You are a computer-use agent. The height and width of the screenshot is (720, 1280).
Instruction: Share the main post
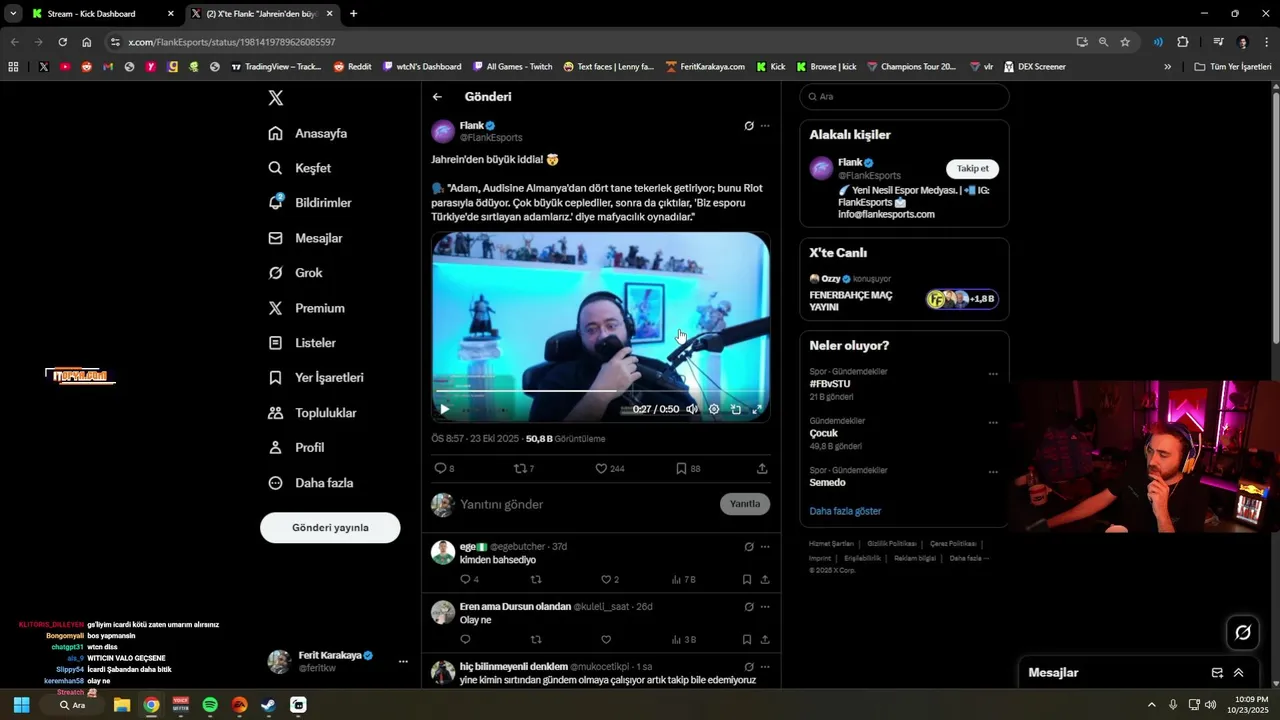762,468
